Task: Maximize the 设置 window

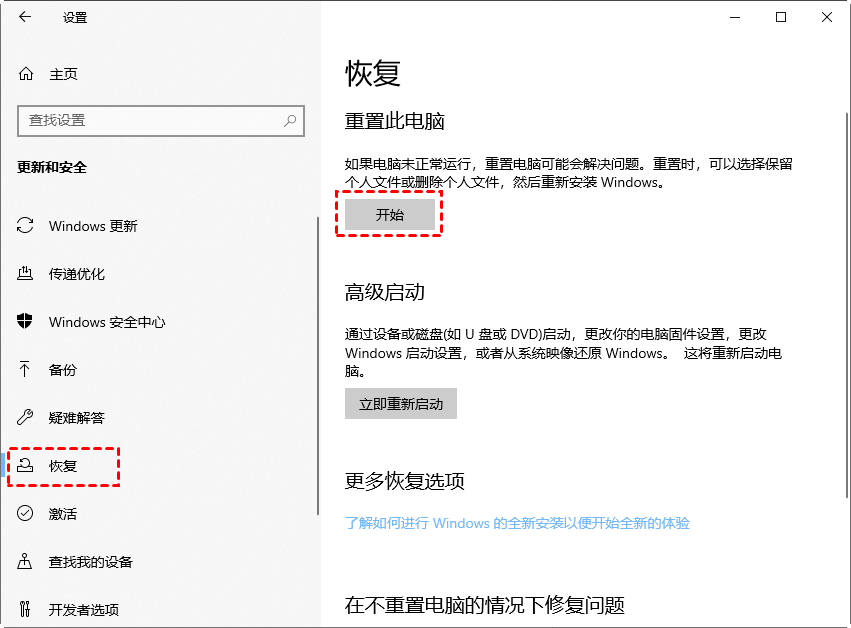Action: tap(780, 17)
